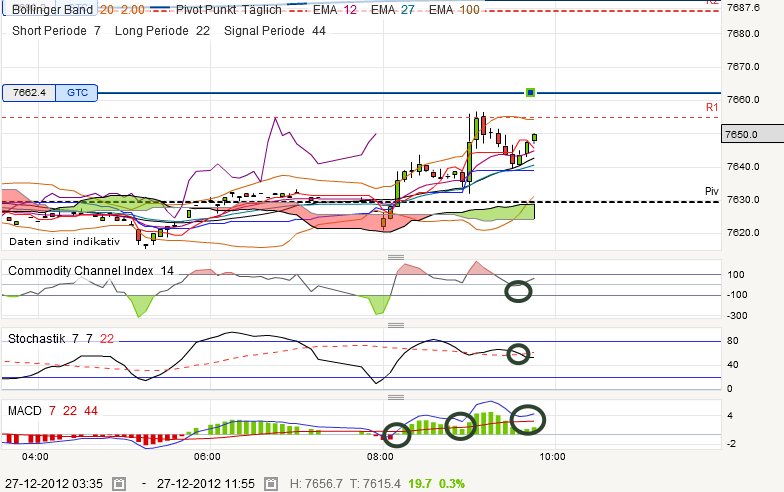Screen dimensions: 784x492
Task: Click the 10:00 time axis label
Action: click(x=552, y=456)
